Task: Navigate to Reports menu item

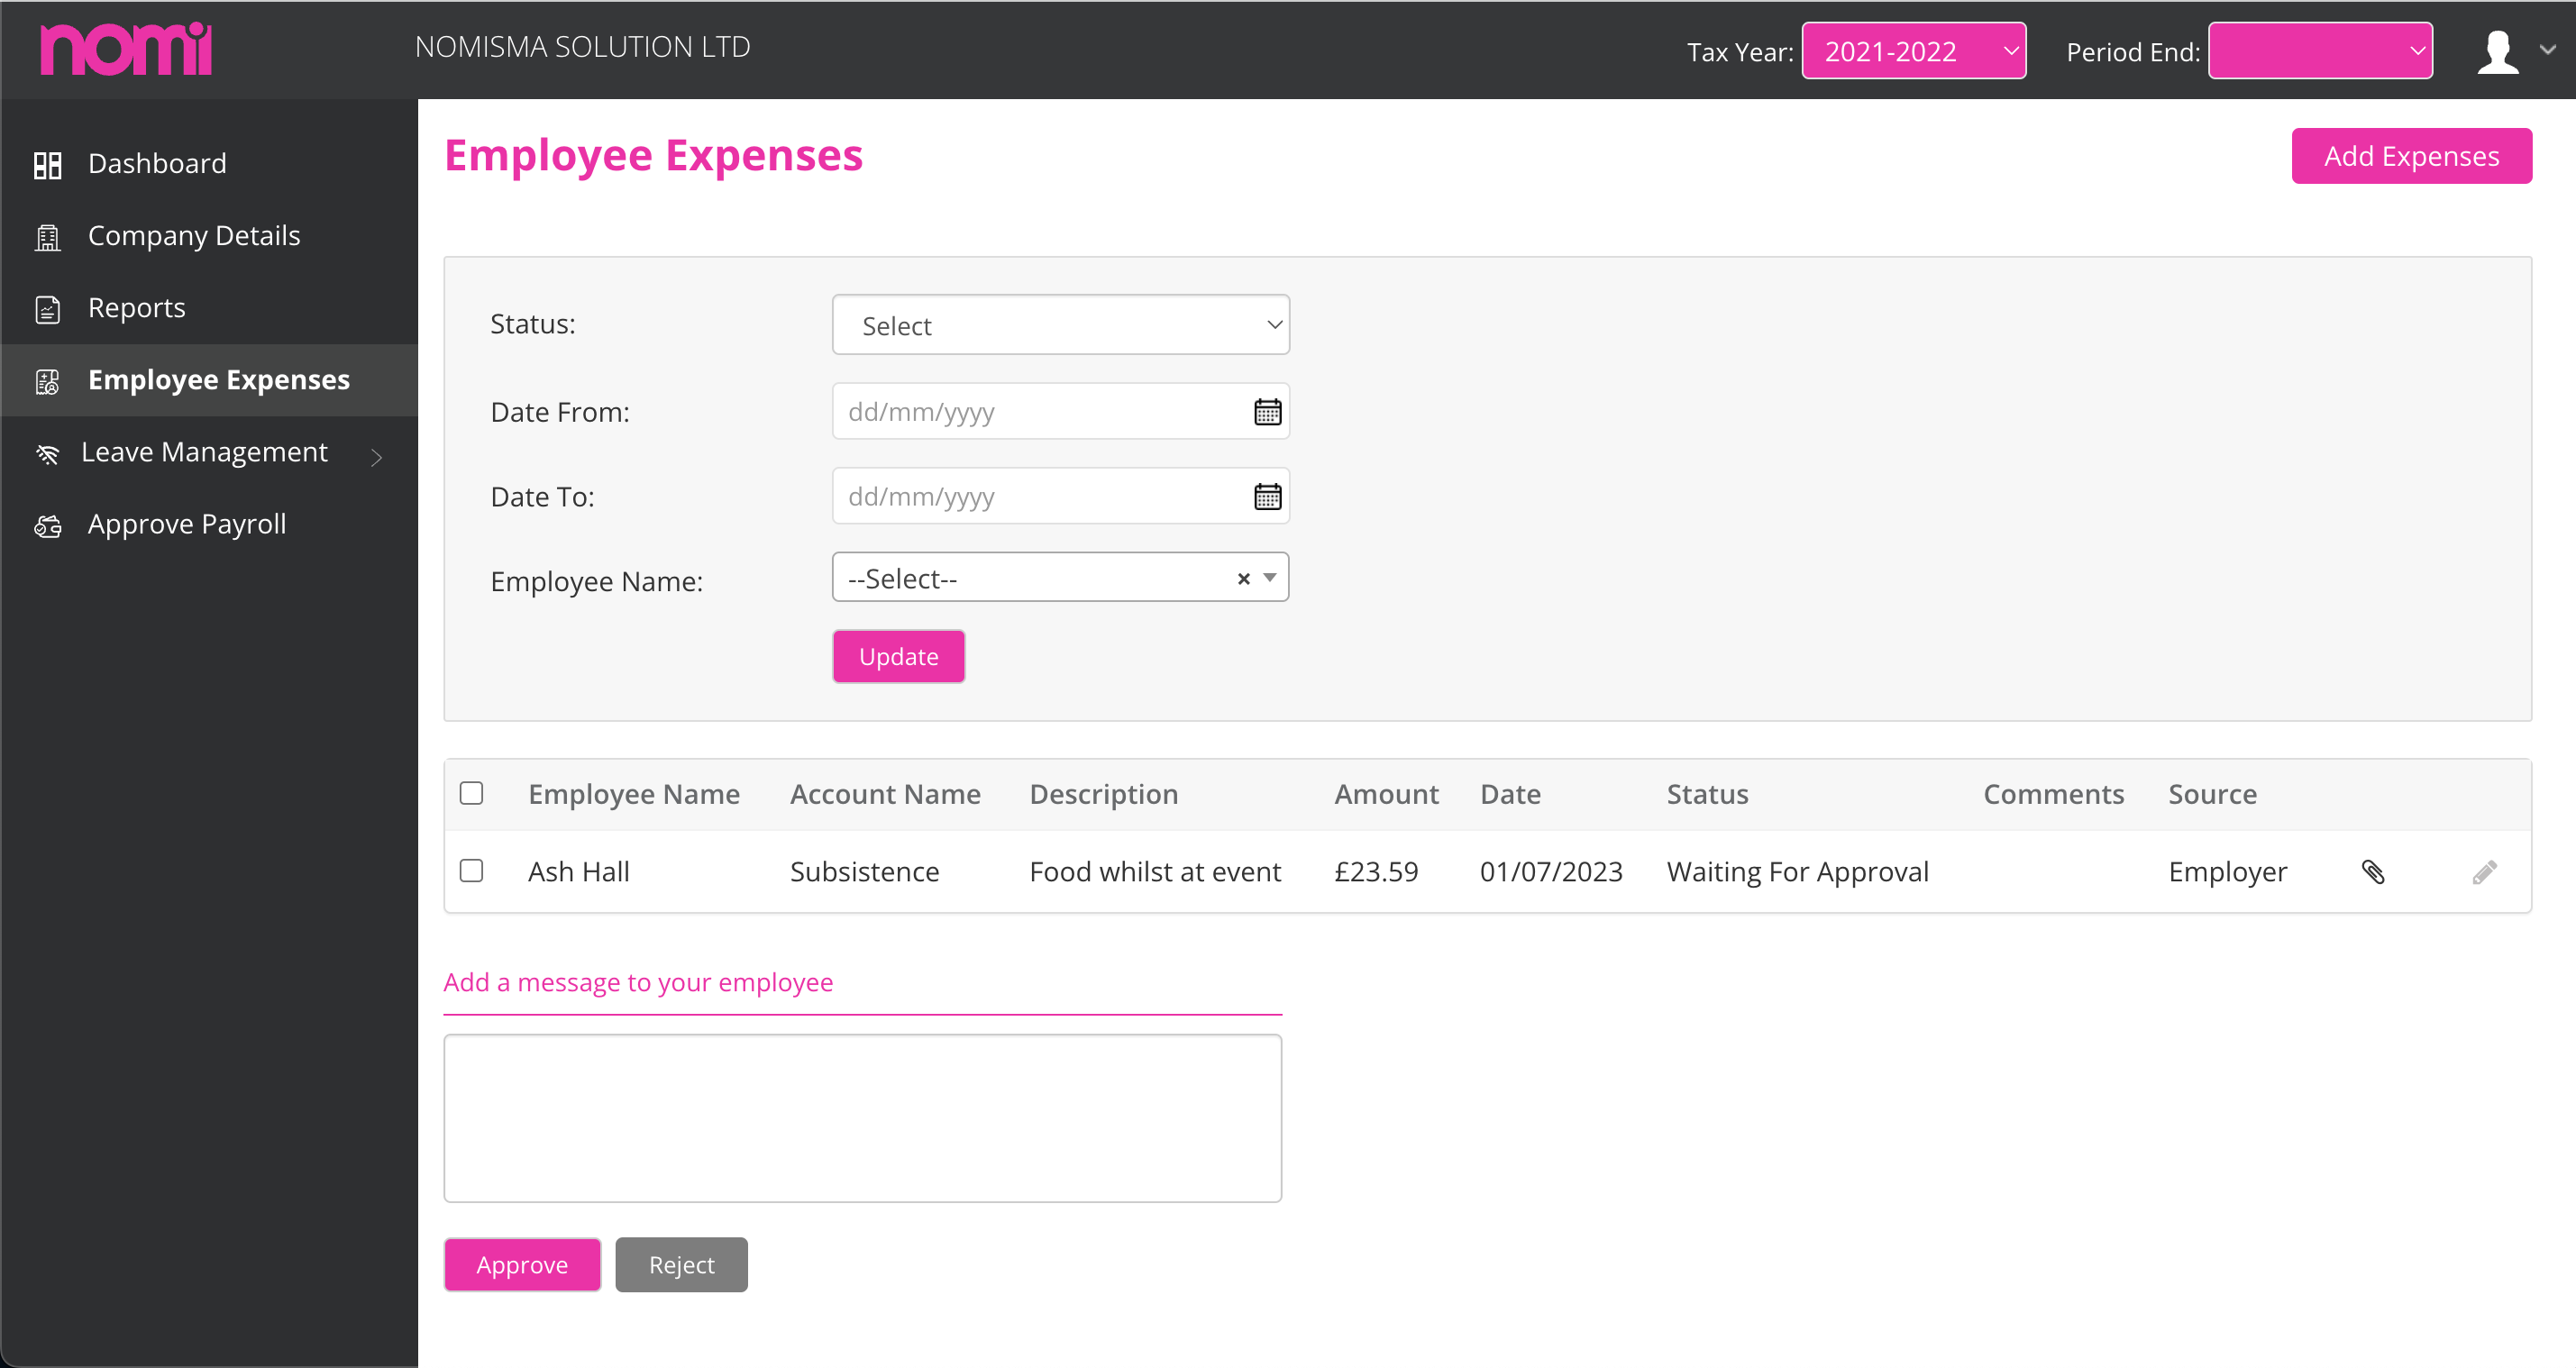Action: (138, 308)
